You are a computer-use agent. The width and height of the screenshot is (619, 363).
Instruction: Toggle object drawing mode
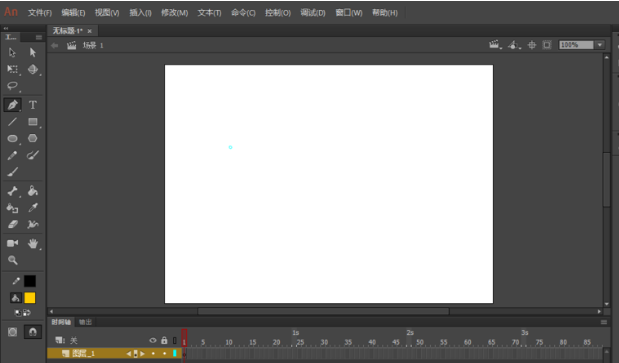point(12,332)
